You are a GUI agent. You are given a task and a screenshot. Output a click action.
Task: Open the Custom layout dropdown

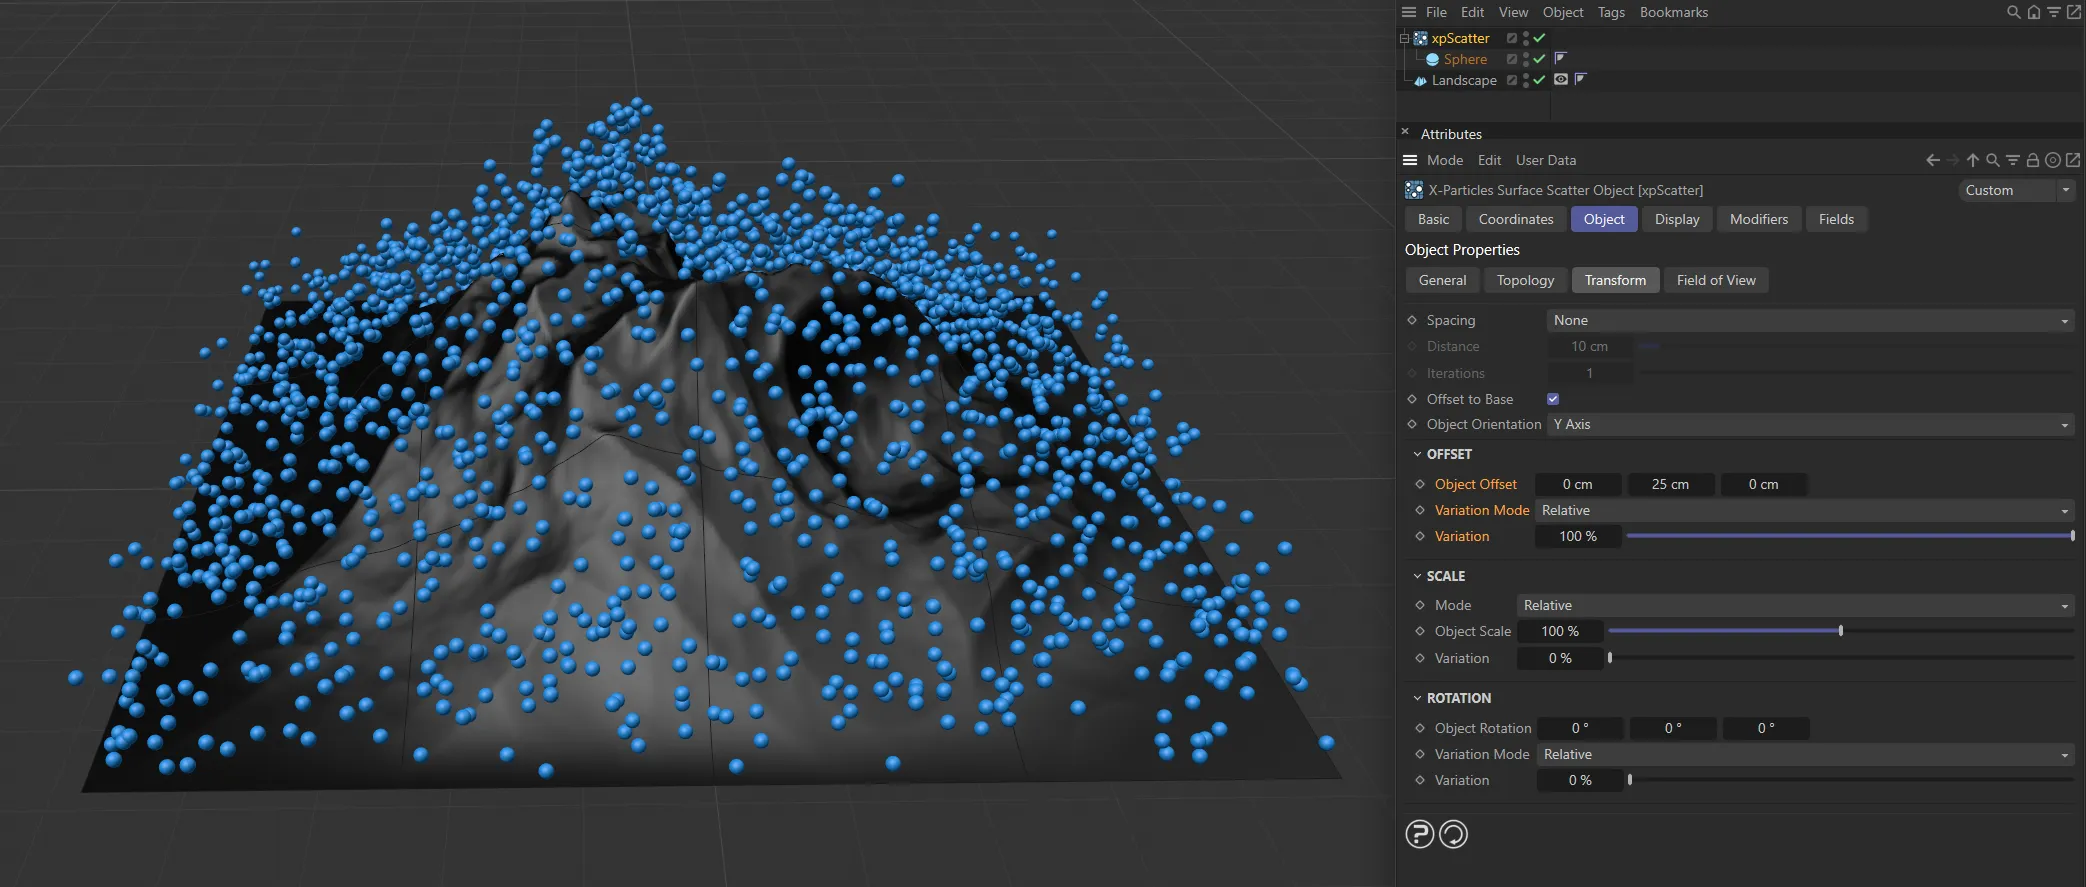pyautogui.click(x=2016, y=190)
